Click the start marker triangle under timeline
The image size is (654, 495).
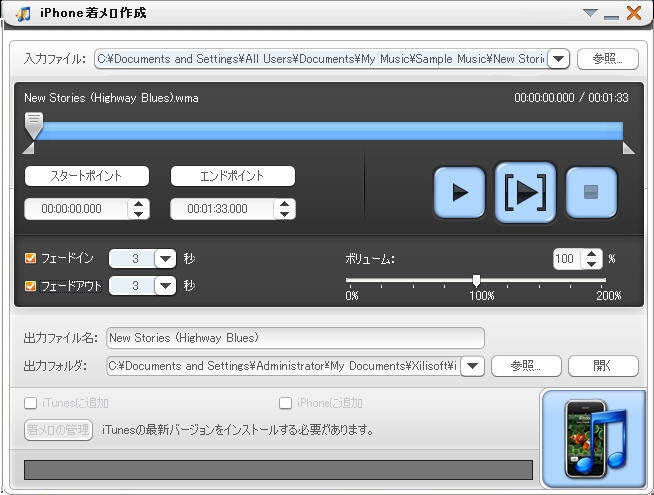click(x=28, y=148)
